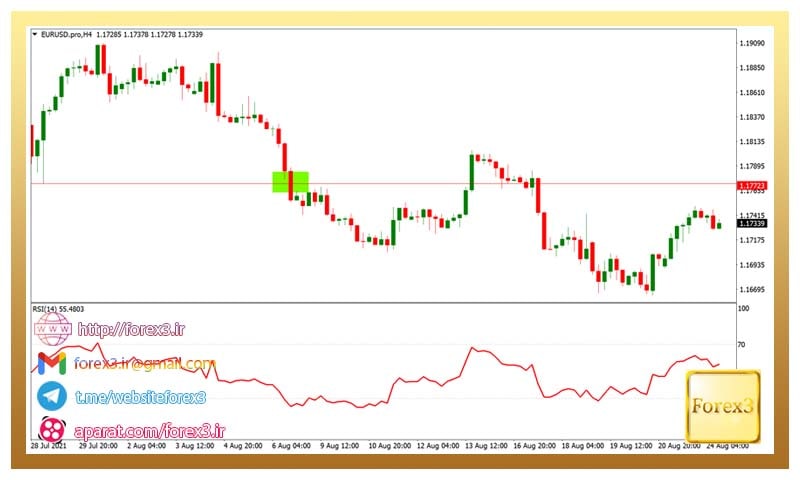Click the 13 Aug 12:00 time label
Image resolution: width=800 pixels, height=480 pixels.
pos(485,446)
